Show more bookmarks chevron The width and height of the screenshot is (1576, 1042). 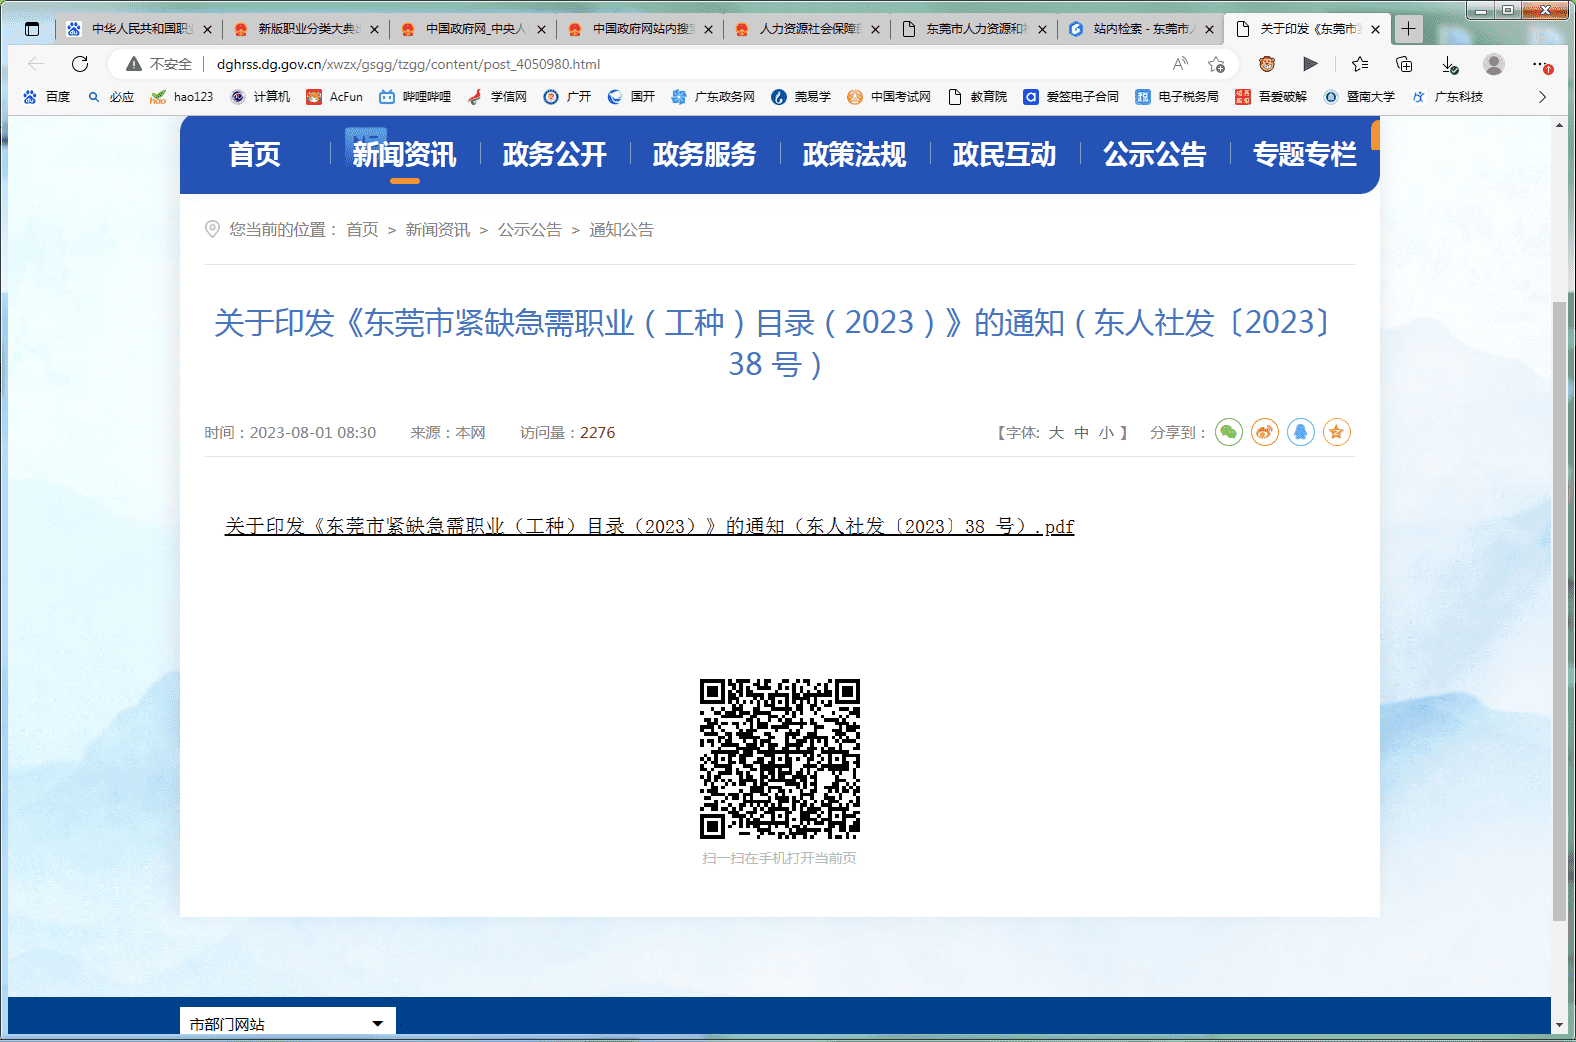coord(1542,97)
